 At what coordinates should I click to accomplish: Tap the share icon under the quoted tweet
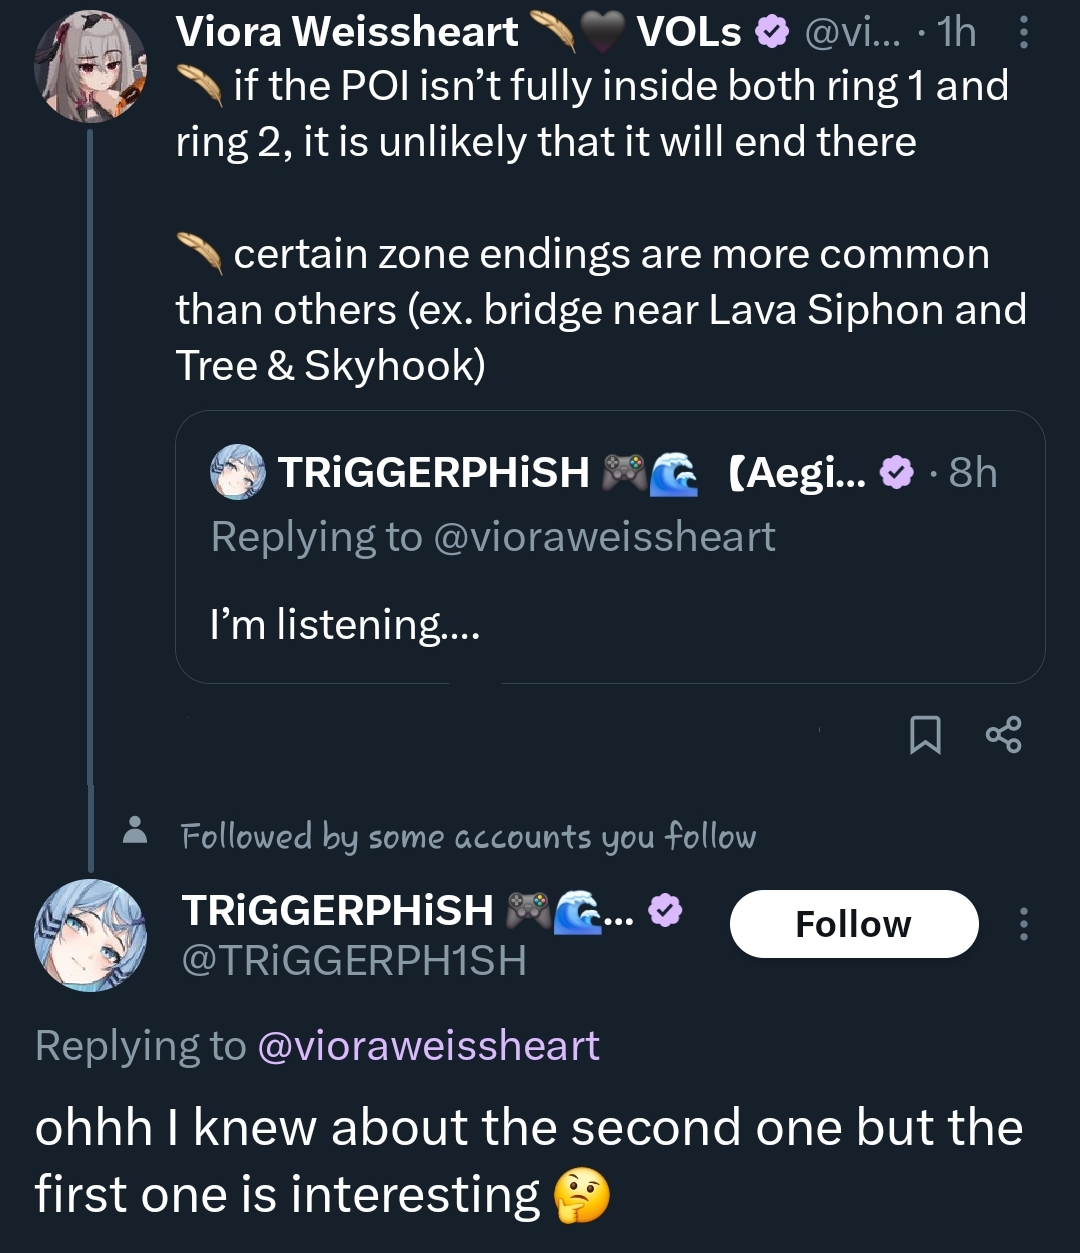pyautogui.click(x=1003, y=735)
